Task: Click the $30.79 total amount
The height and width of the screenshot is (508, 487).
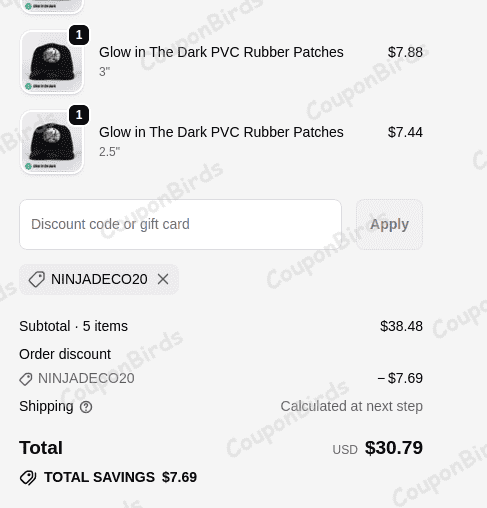Action: click(394, 448)
